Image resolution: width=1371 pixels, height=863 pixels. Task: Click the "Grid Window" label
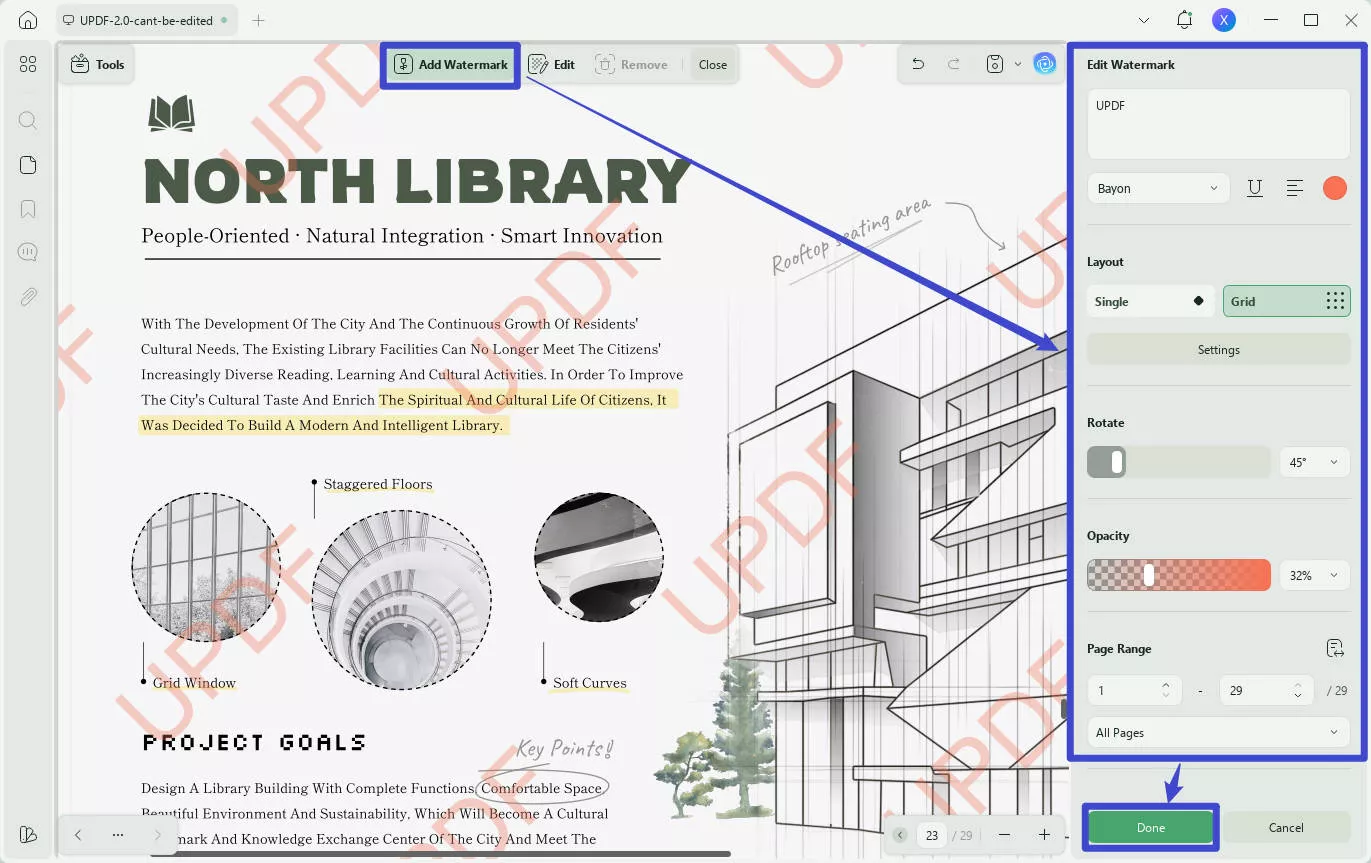194,683
